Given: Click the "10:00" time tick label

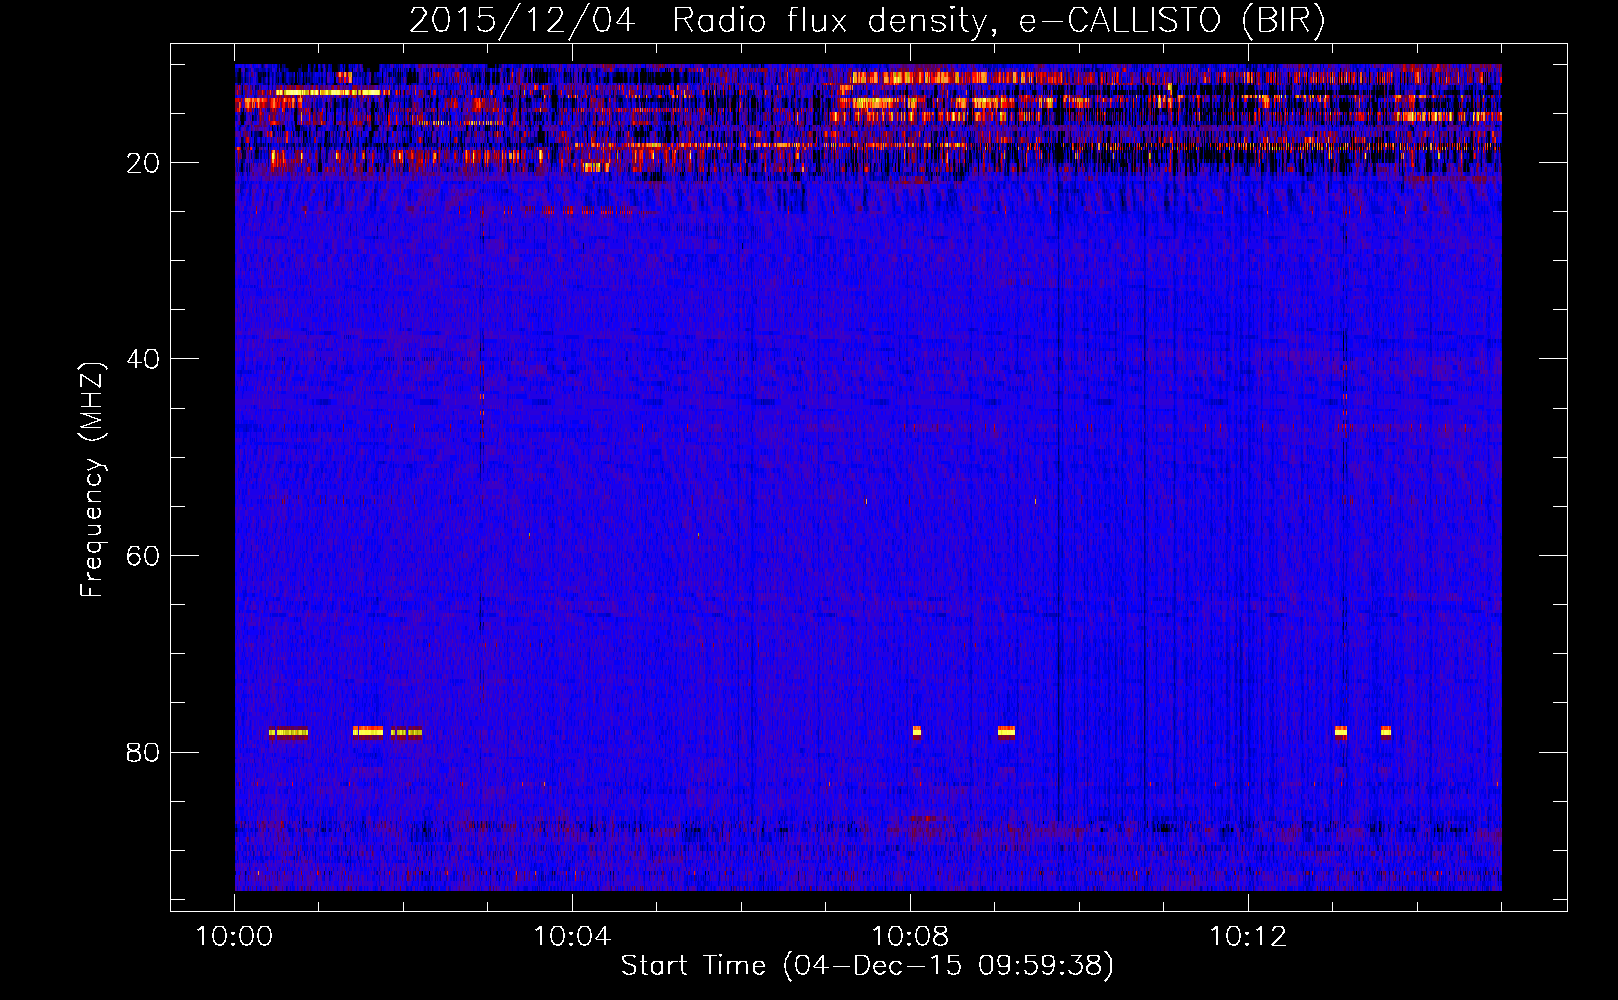Looking at the screenshot, I should [x=235, y=937].
